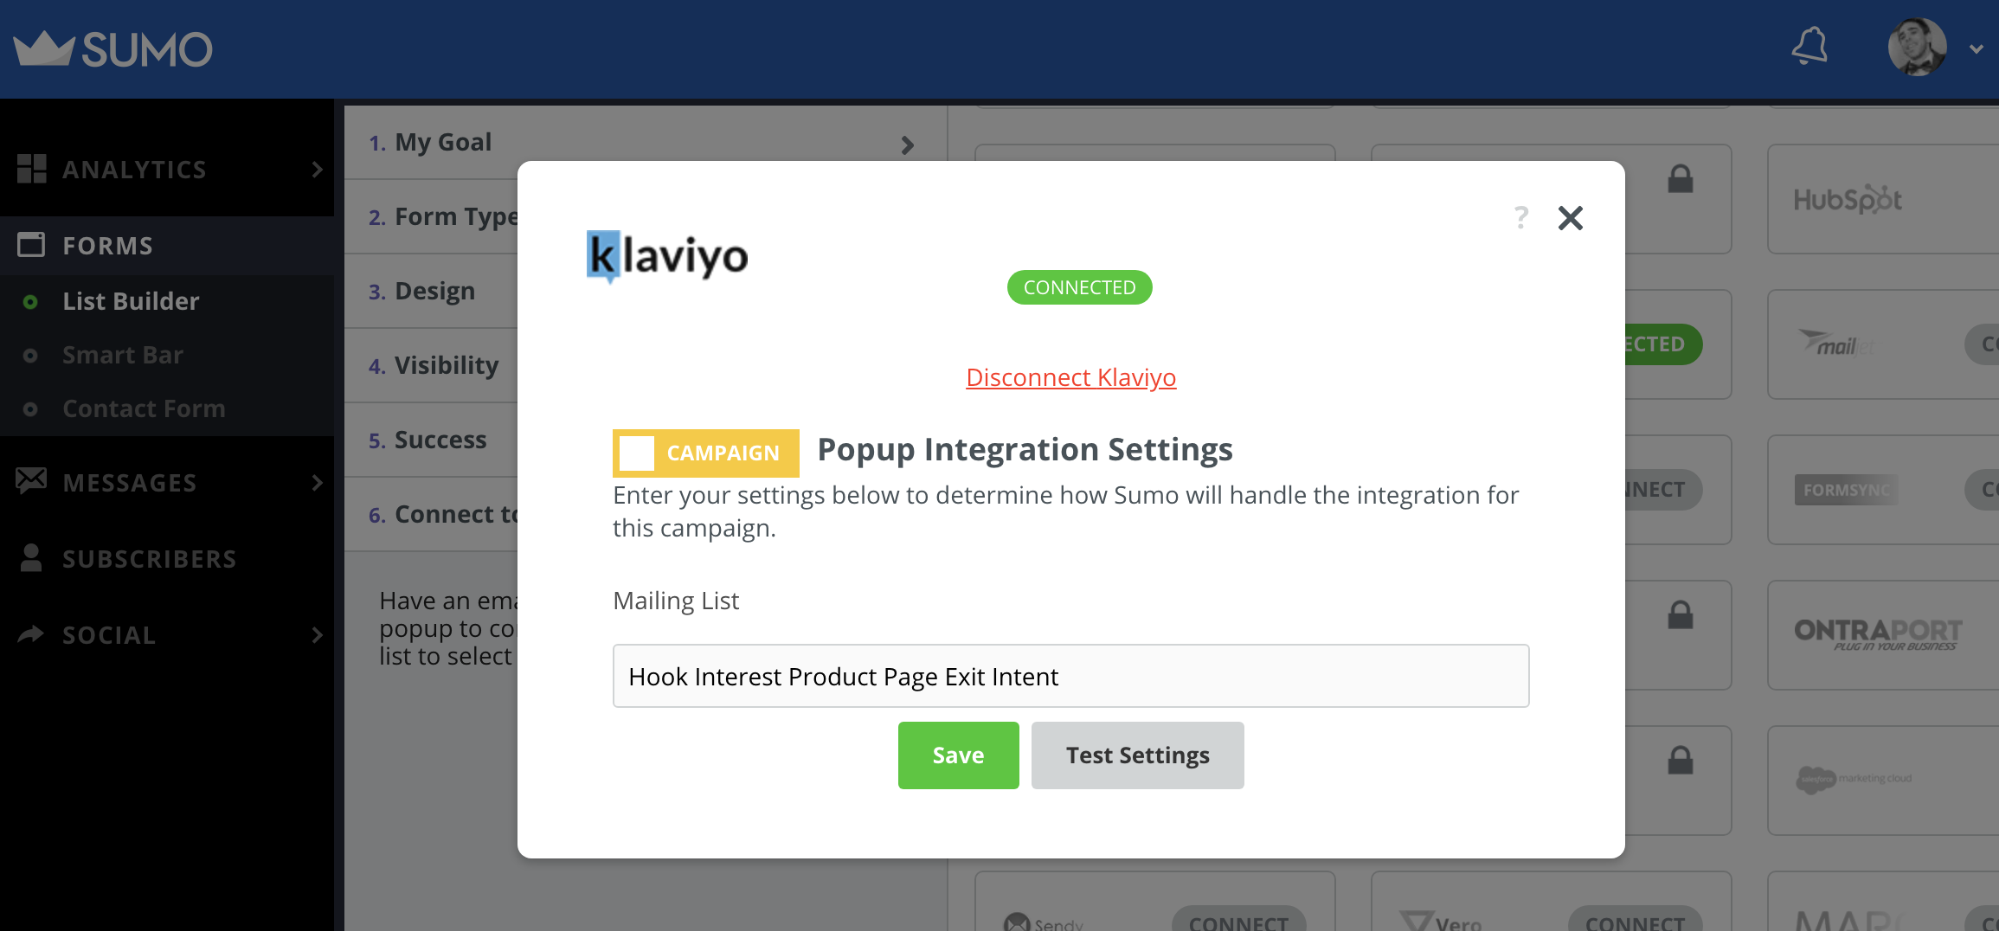Click the lock icon beside Ontraport card
This screenshot has height=932, width=1999.
(1680, 615)
